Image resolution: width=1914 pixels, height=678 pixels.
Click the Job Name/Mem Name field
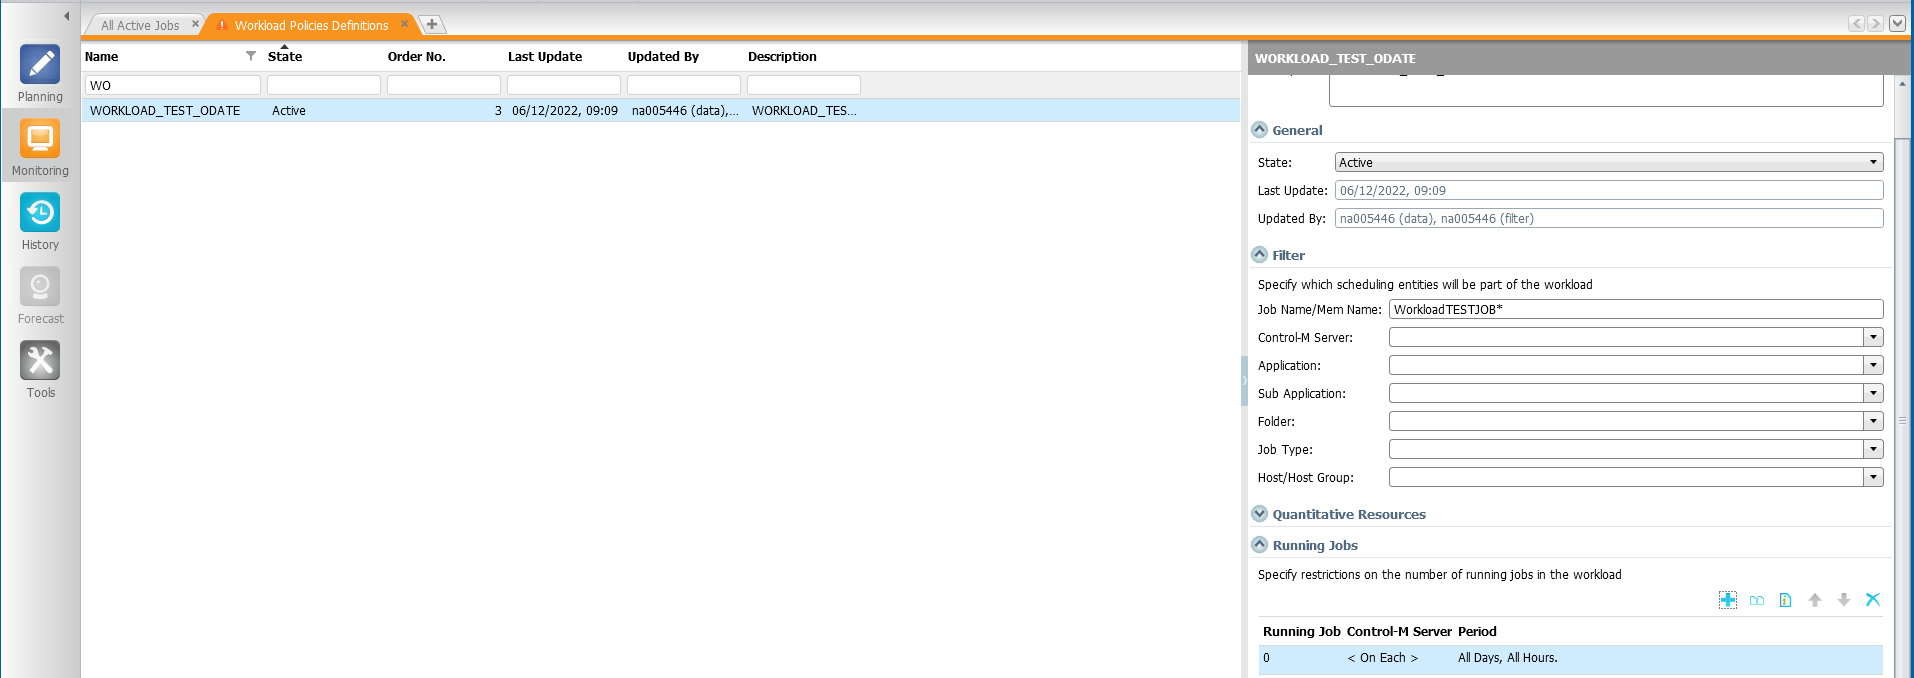(x=1634, y=310)
